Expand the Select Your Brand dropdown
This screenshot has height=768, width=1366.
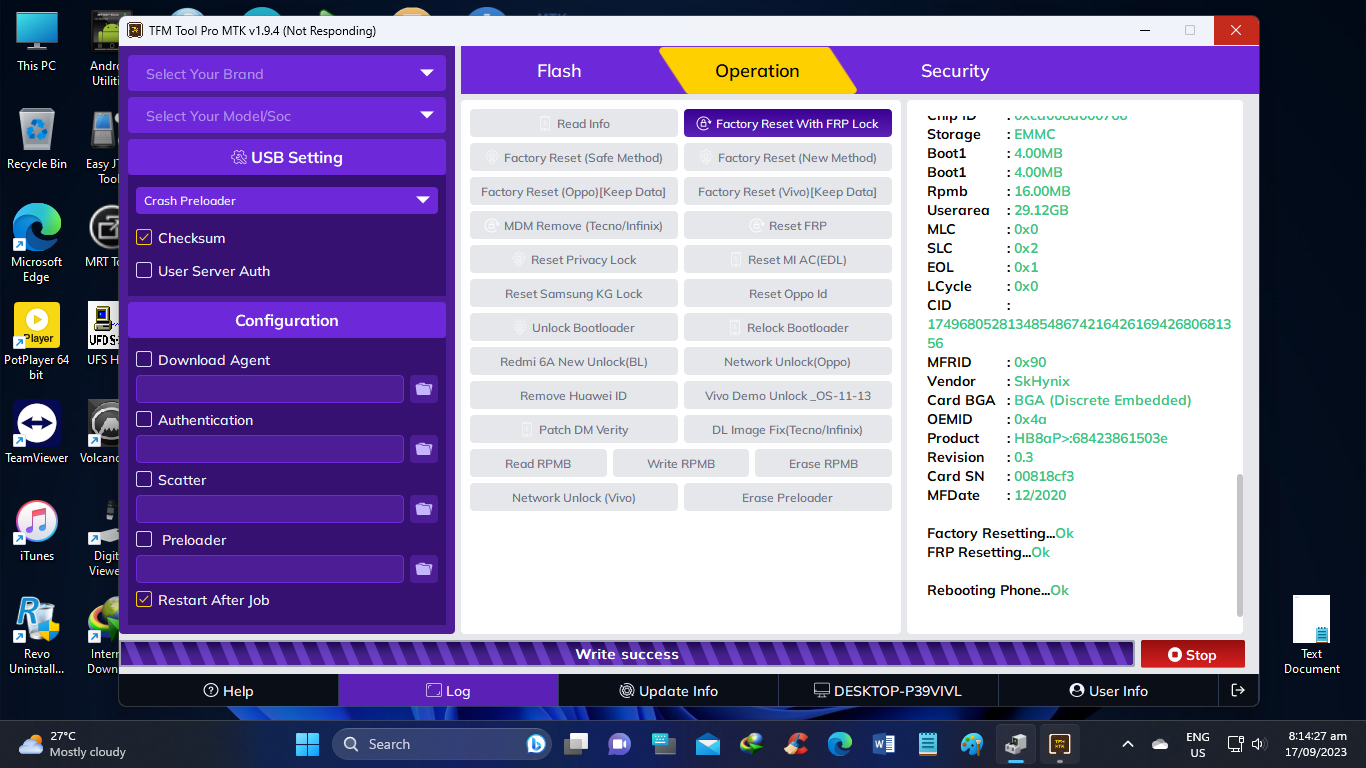[x=287, y=73]
